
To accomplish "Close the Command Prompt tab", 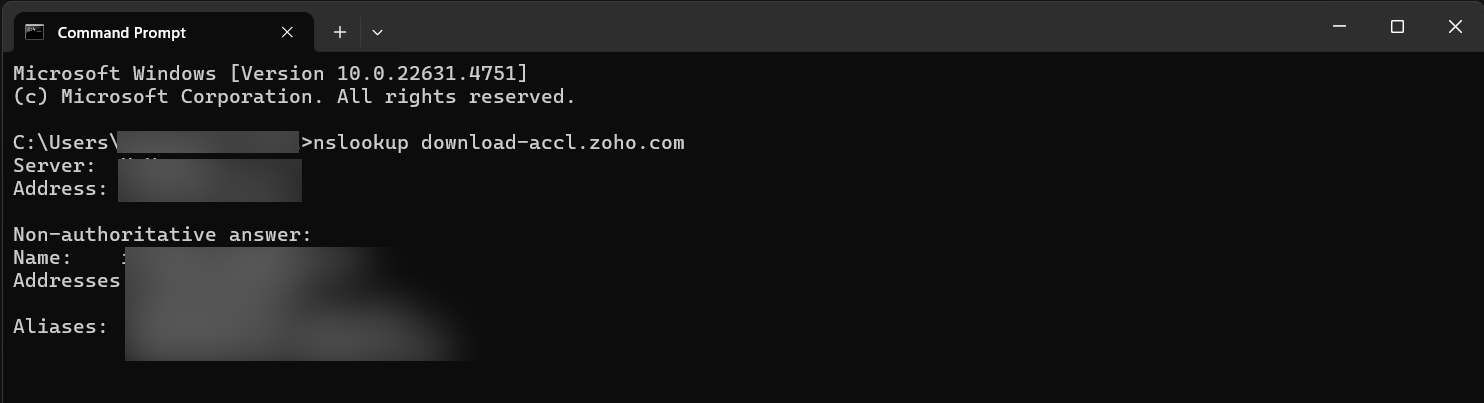I will (x=287, y=32).
